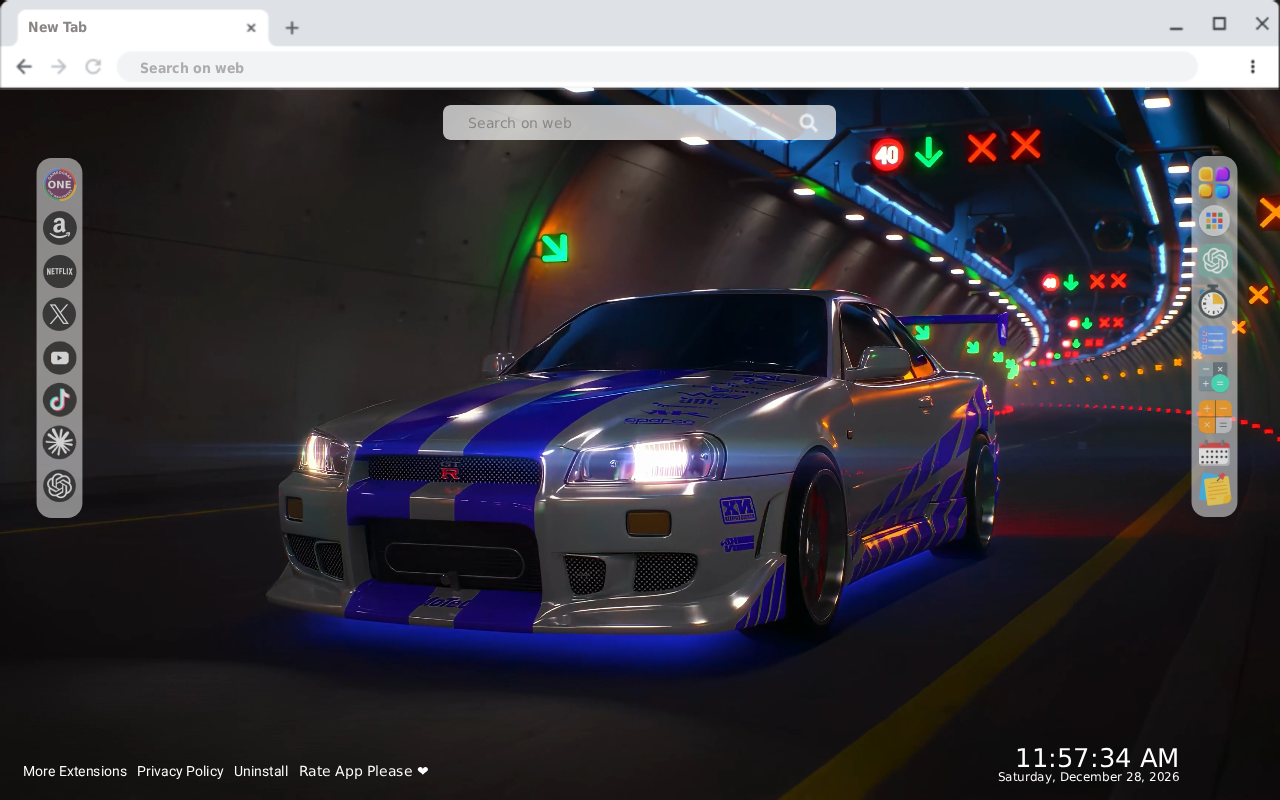The image size is (1280, 800).
Task: Click the 11:57:34 AM clock display
Action: point(1097,757)
